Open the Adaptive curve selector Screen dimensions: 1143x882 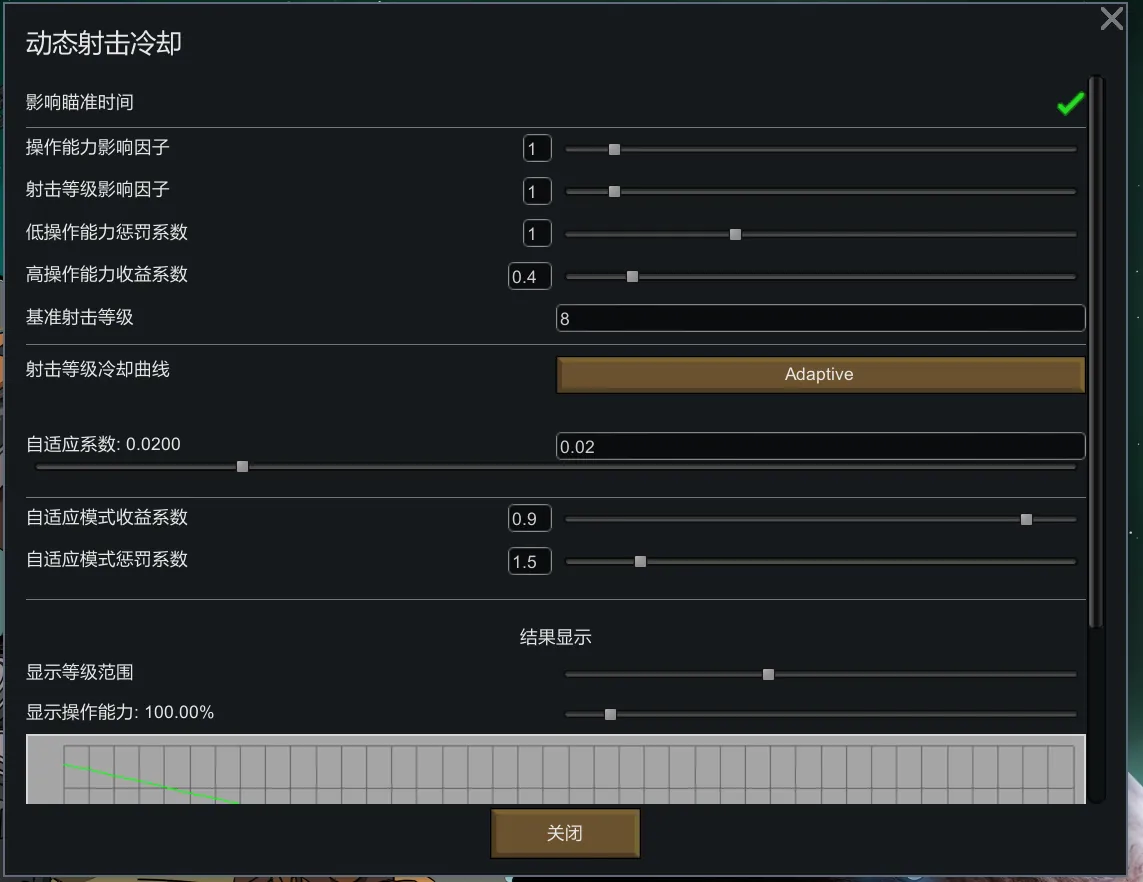pos(820,375)
